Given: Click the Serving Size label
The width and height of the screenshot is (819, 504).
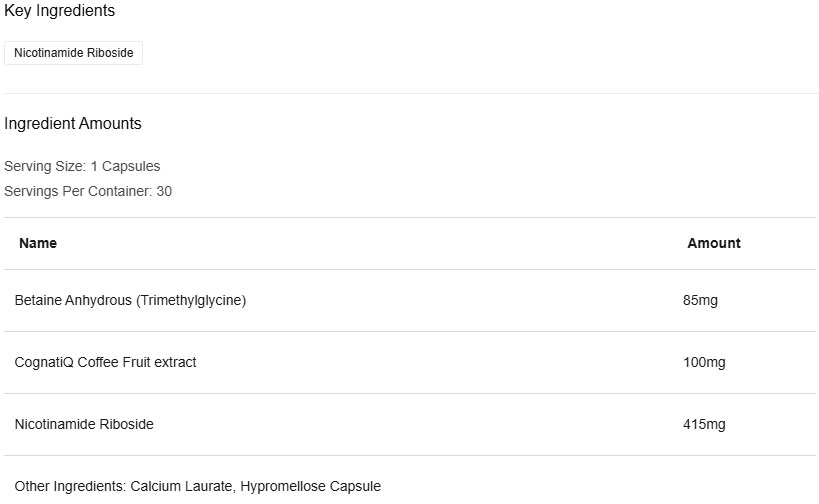Looking at the screenshot, I should tap(44, 166).
